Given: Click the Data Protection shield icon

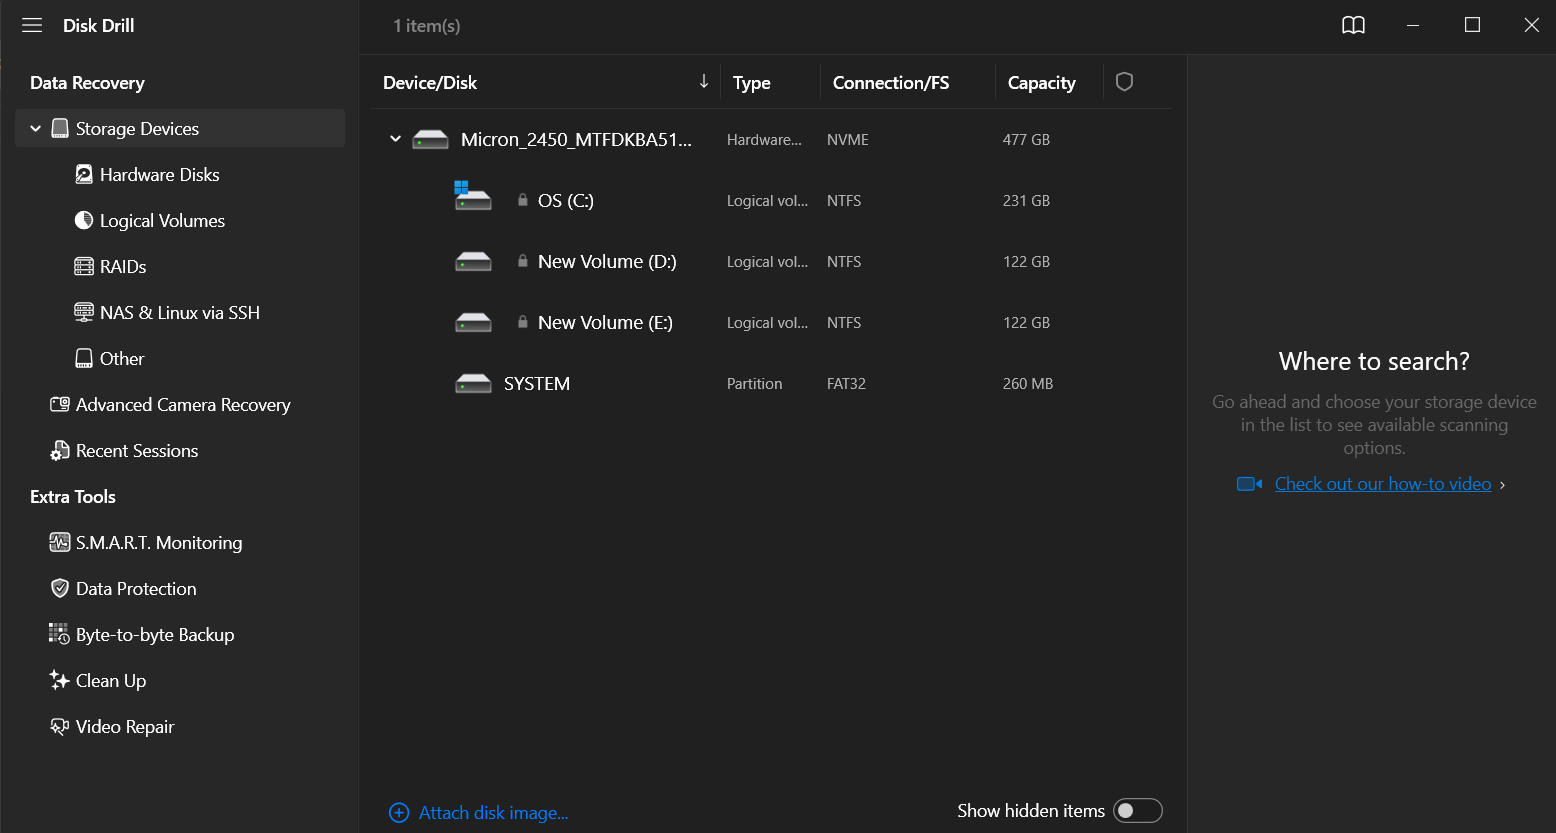Looking at the screenshot, I should coord(59,588).
